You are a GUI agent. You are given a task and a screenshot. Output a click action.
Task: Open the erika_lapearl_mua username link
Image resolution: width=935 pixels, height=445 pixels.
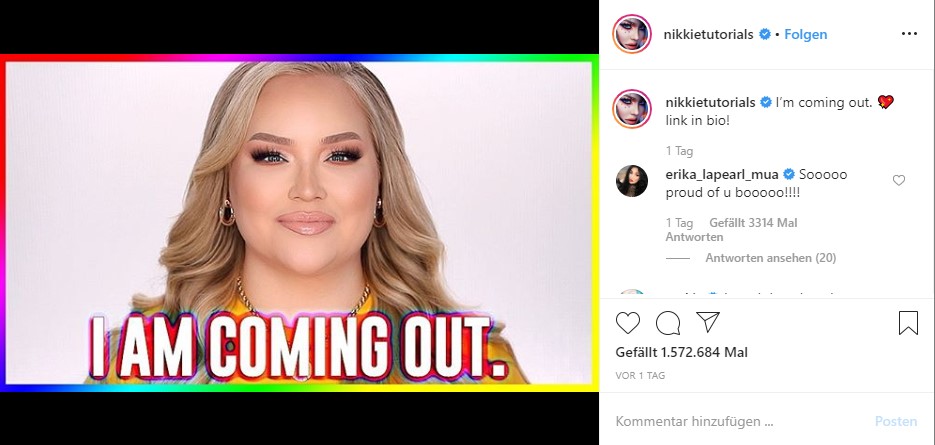click(722, 175)
